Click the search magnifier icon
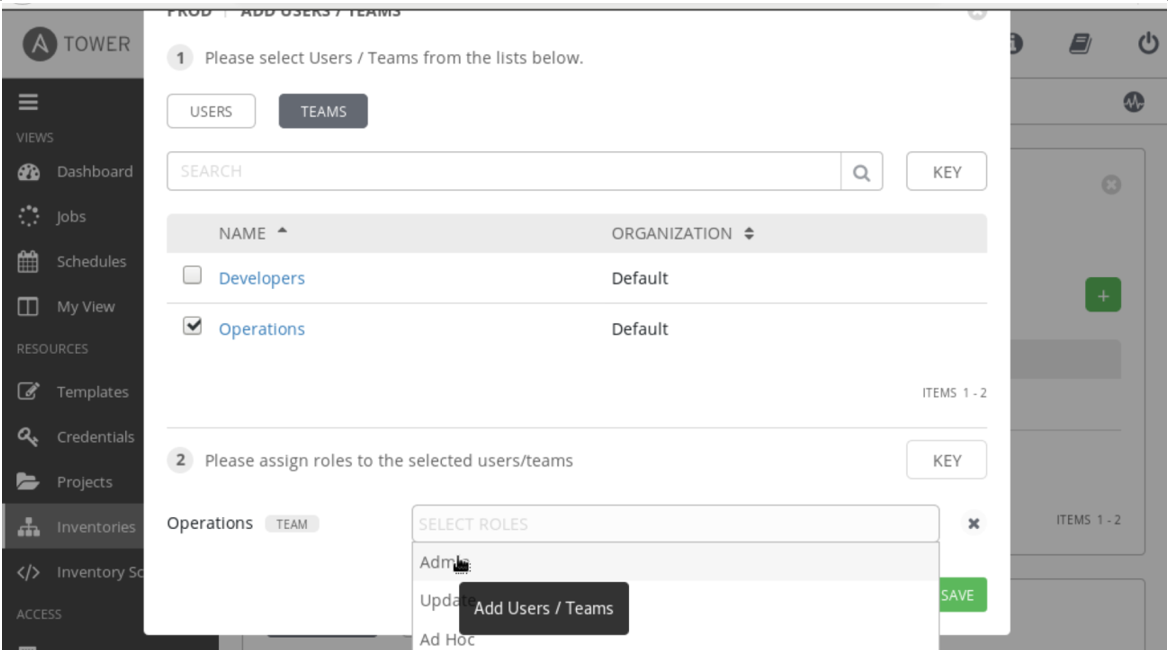 tap(862, 172)
